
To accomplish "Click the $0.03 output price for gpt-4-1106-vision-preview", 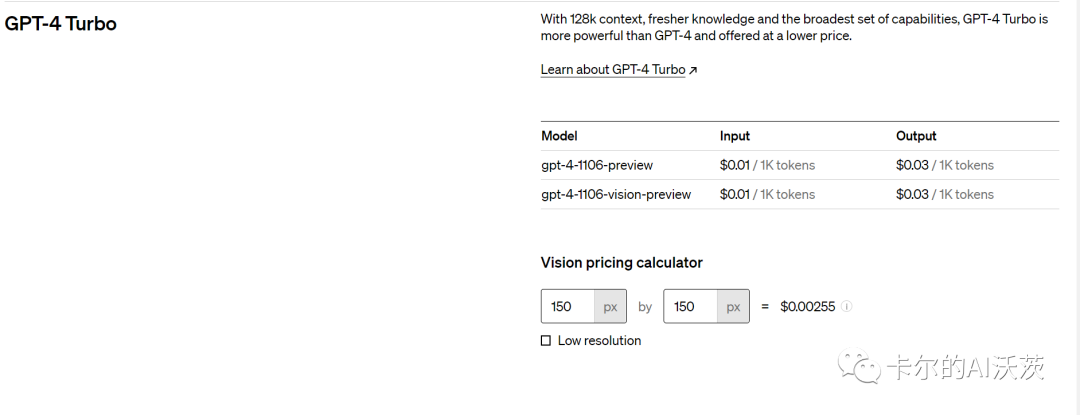I will pos(912,195).
